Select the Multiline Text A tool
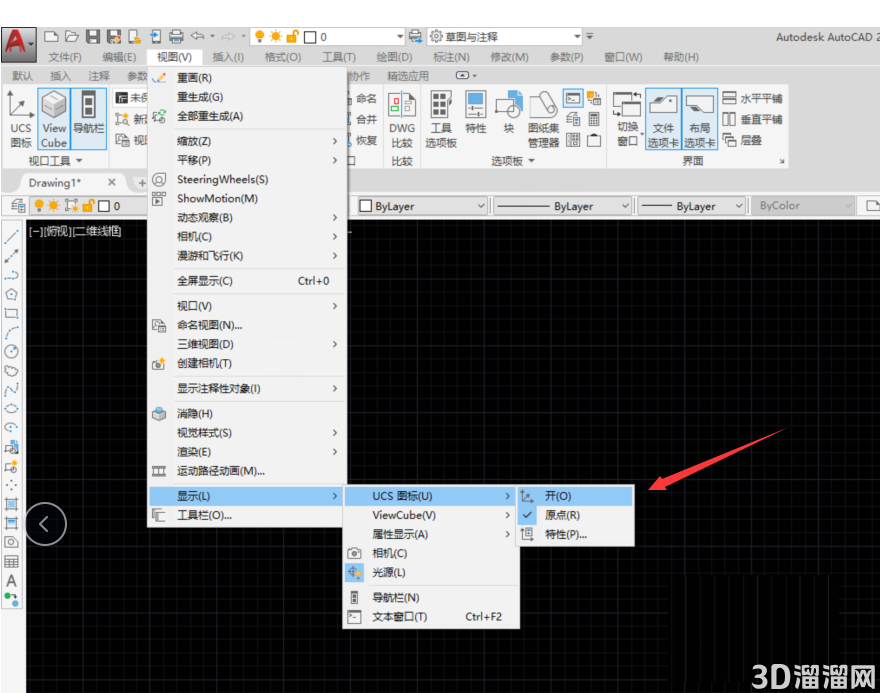Viewport: 880px width, 693px height. [x=11, y=581]
